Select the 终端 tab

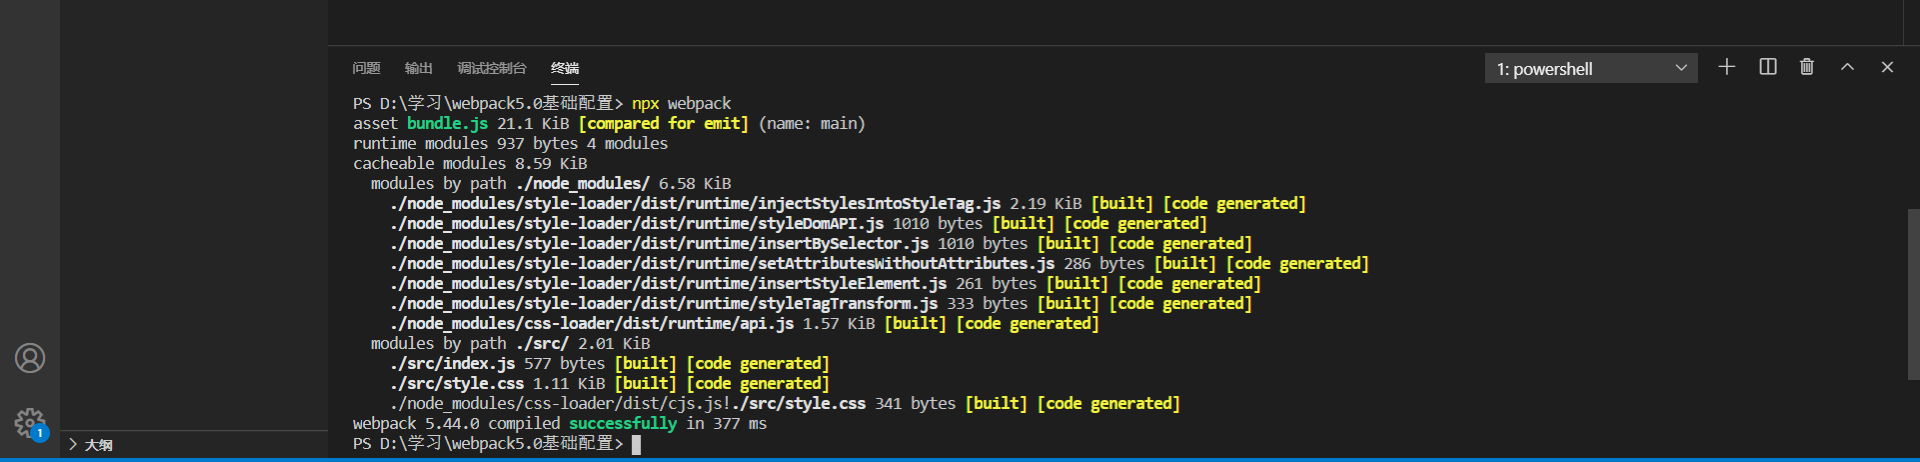(564, 68)
